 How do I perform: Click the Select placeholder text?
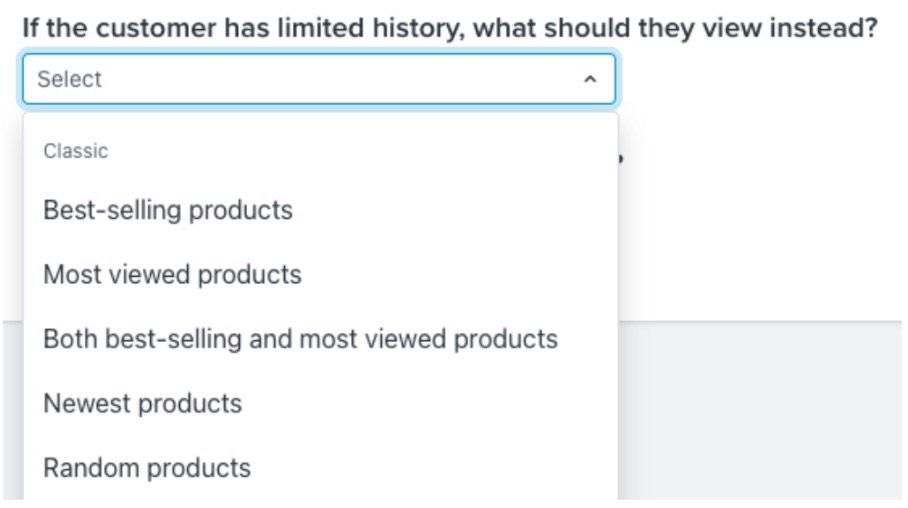pyautogui.click(x=70, y=79)
